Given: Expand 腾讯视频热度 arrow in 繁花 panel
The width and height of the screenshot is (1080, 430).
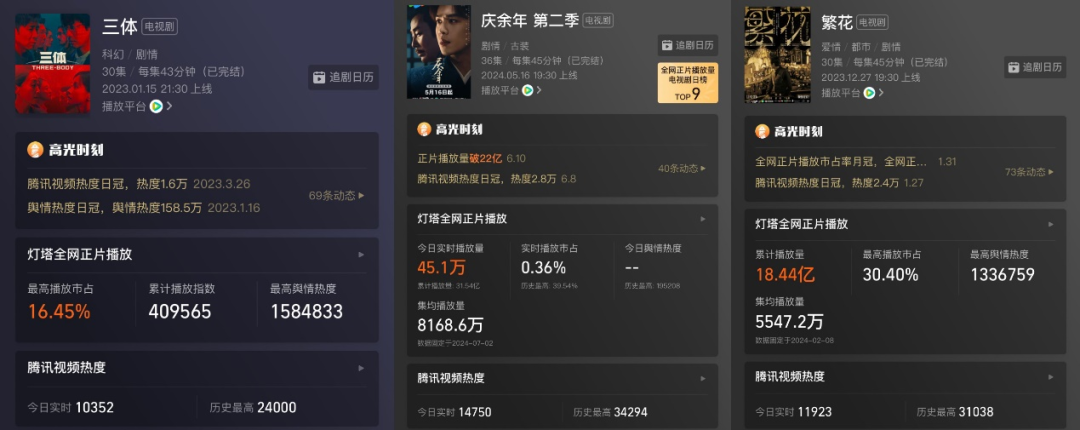Looking at the screenshot, I should 1050,377.
